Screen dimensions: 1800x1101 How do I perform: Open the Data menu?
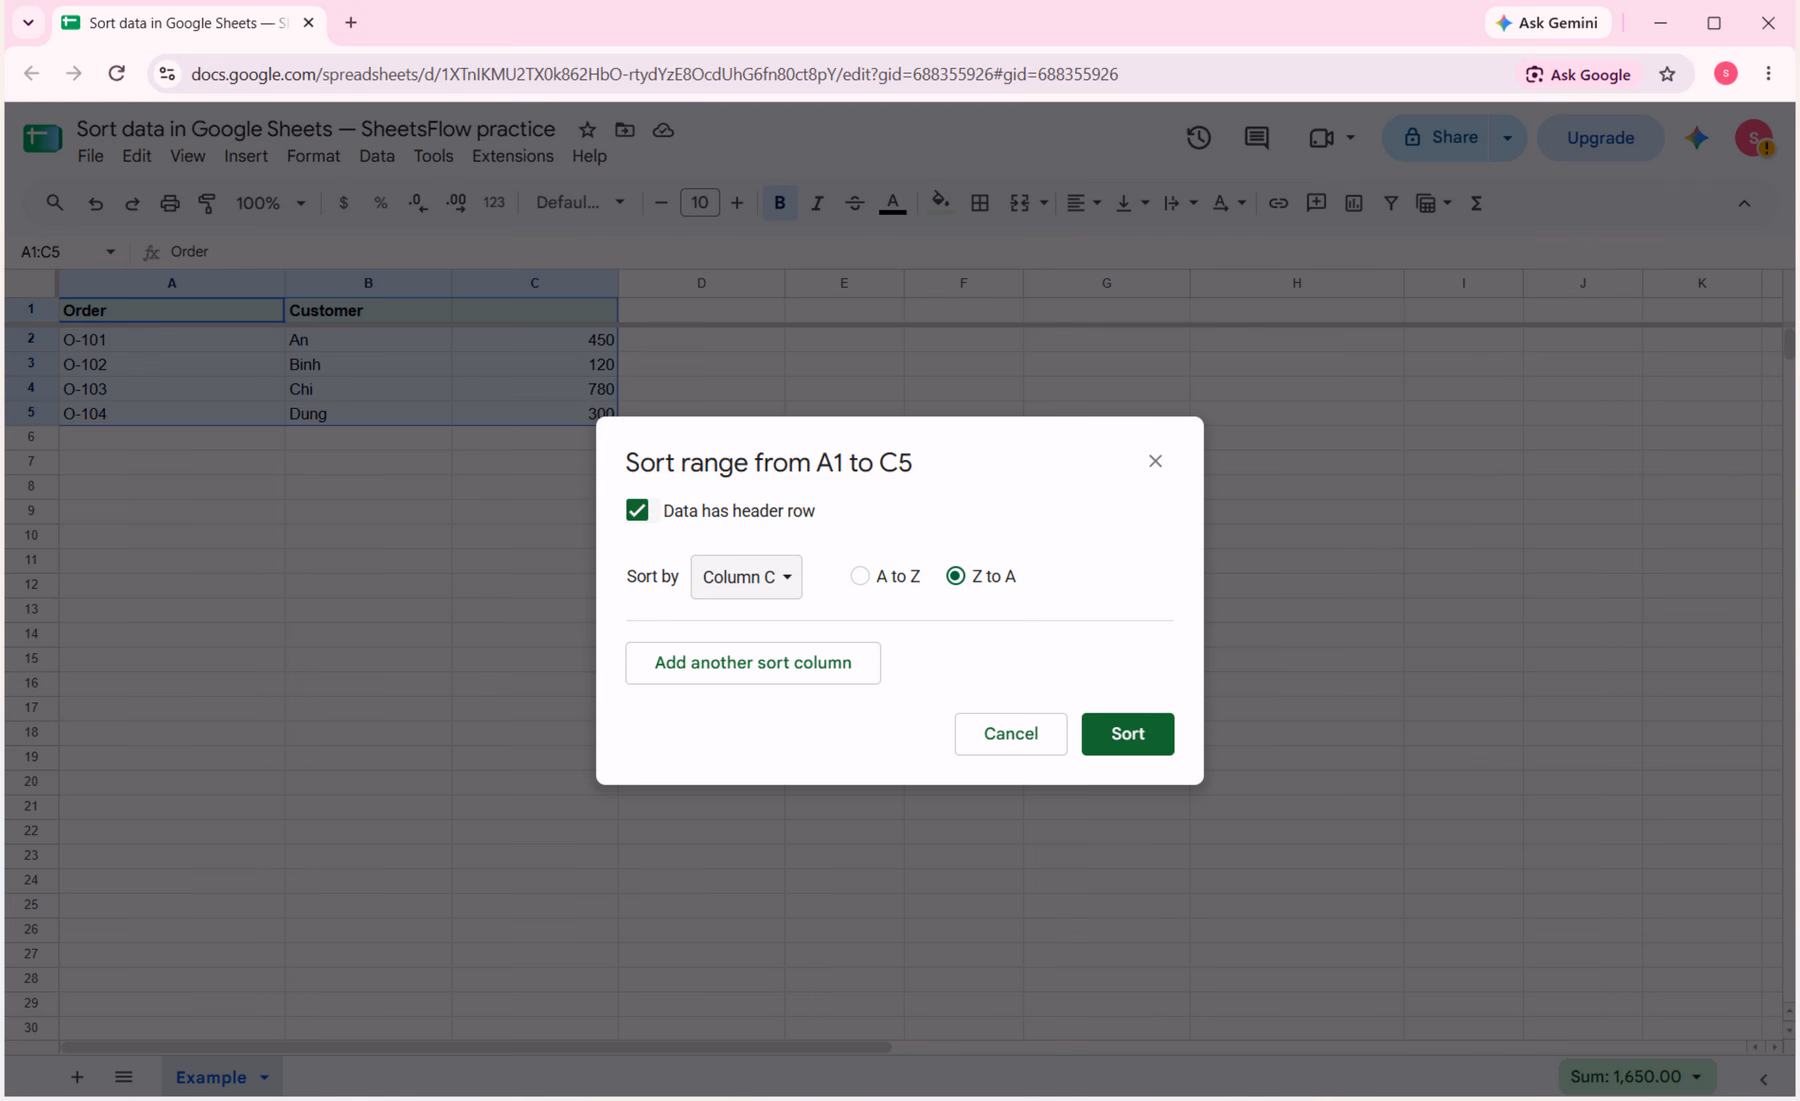coord(377,156)
